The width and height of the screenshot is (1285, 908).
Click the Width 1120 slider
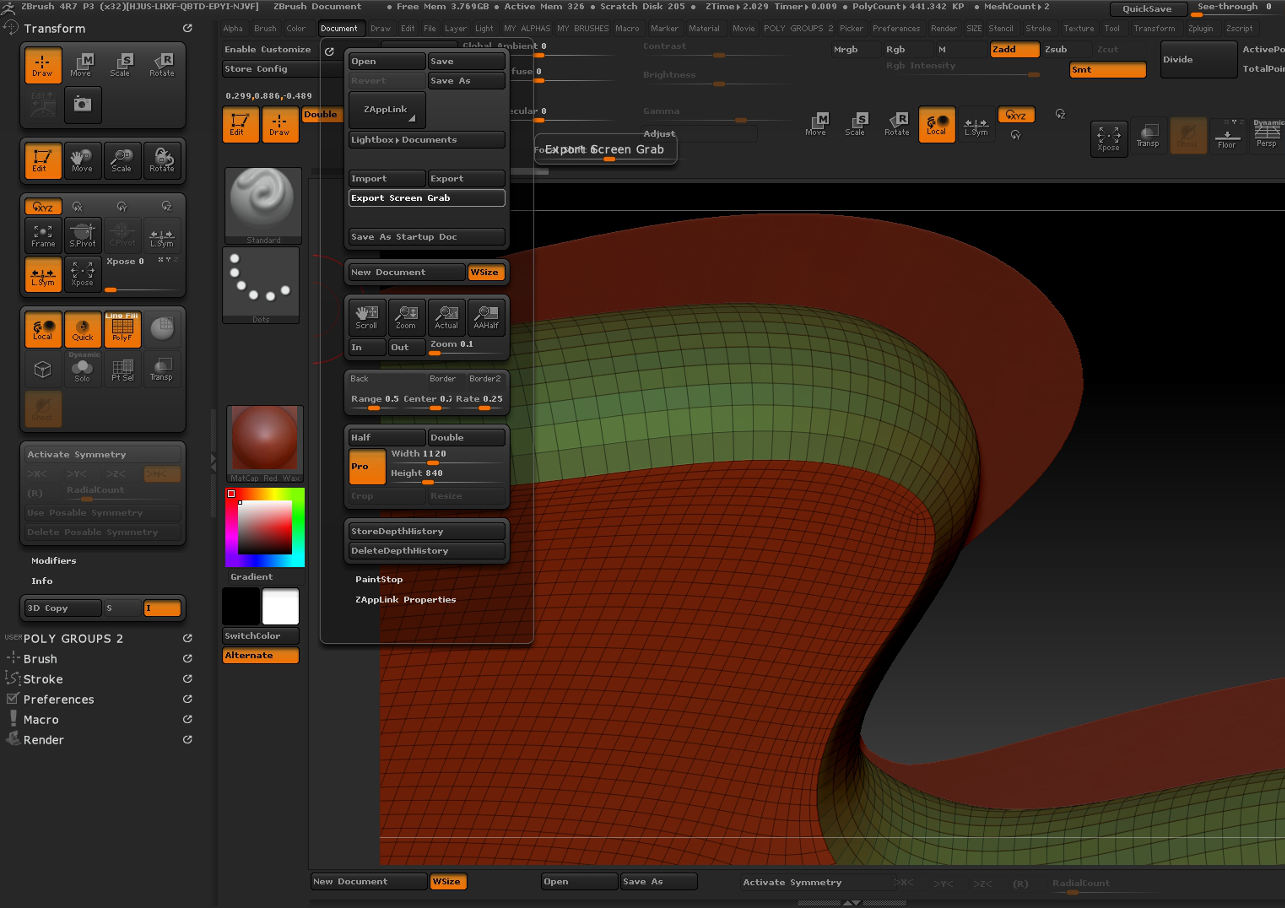point(447,456)
